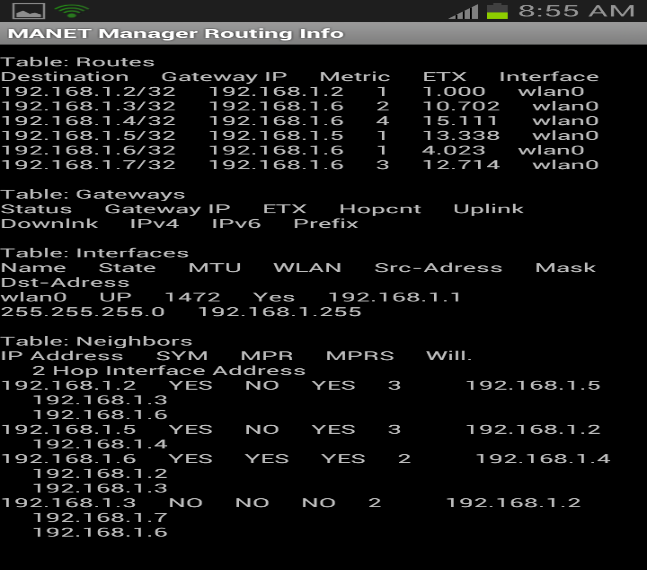Click the Metric column header
Viewport: 647px width, 570px height.
355,77
